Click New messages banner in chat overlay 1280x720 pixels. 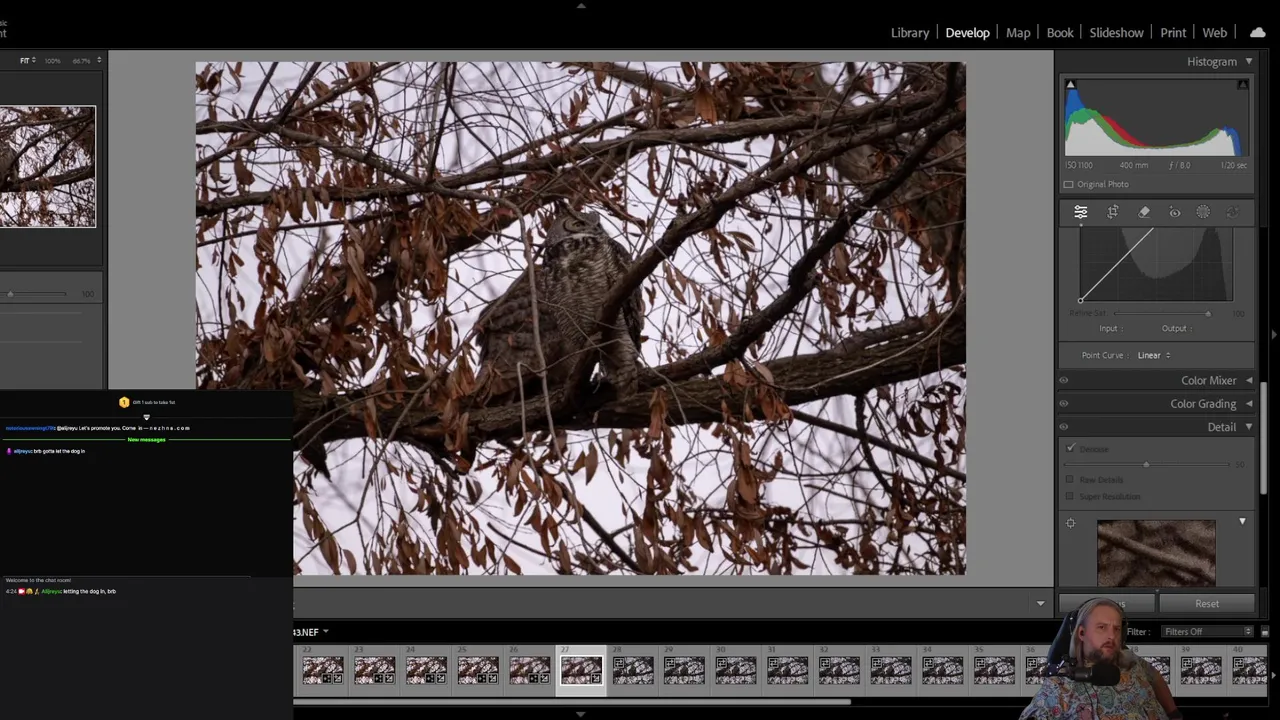146,439
